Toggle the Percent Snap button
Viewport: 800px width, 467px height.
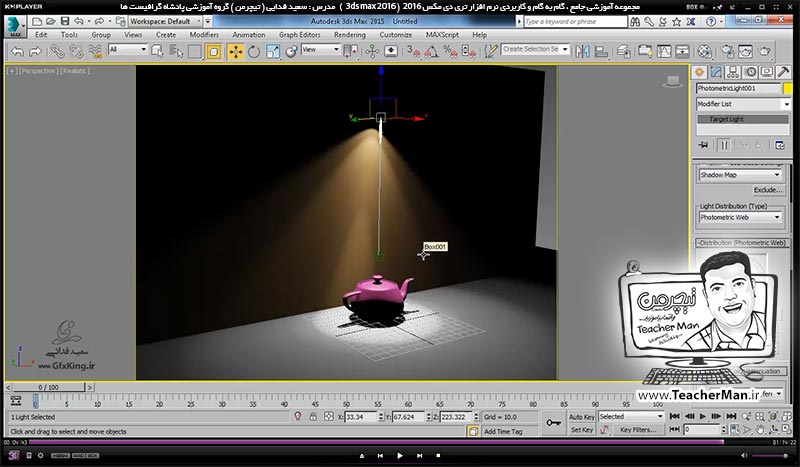click(x=450, y=51)
